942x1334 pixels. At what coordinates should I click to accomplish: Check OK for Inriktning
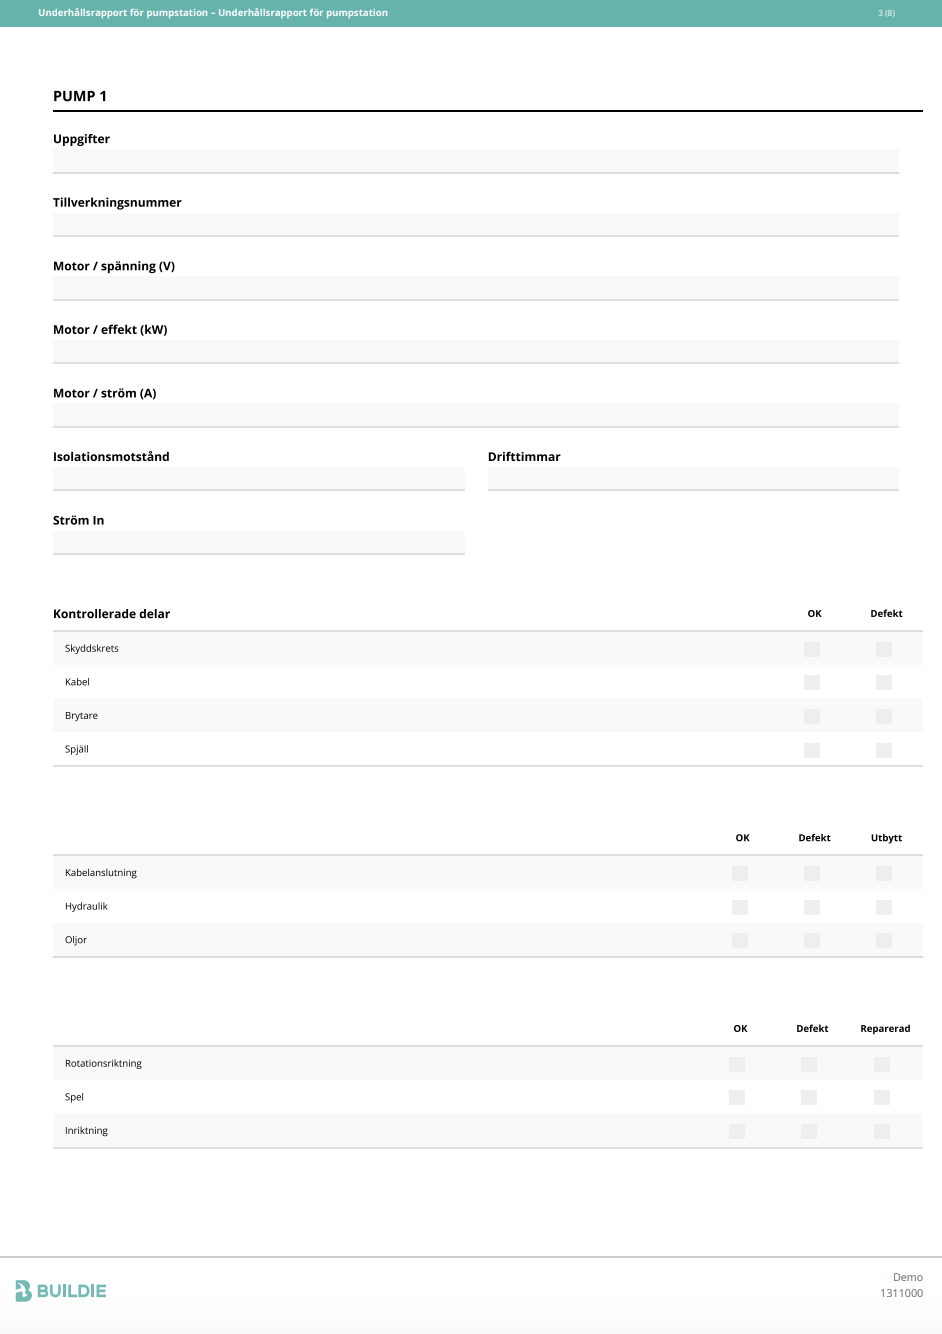coord(737,1131)
